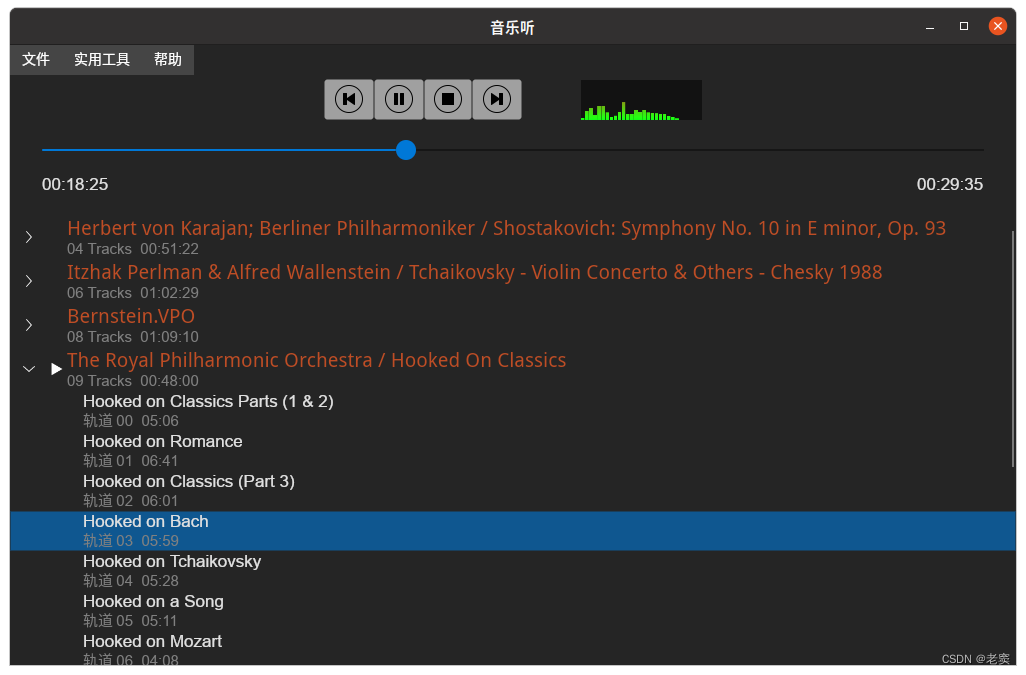Select the Tchaikovsky Violin Concerto album title
The image size is (1026, 675).
[x=474, y=272]
